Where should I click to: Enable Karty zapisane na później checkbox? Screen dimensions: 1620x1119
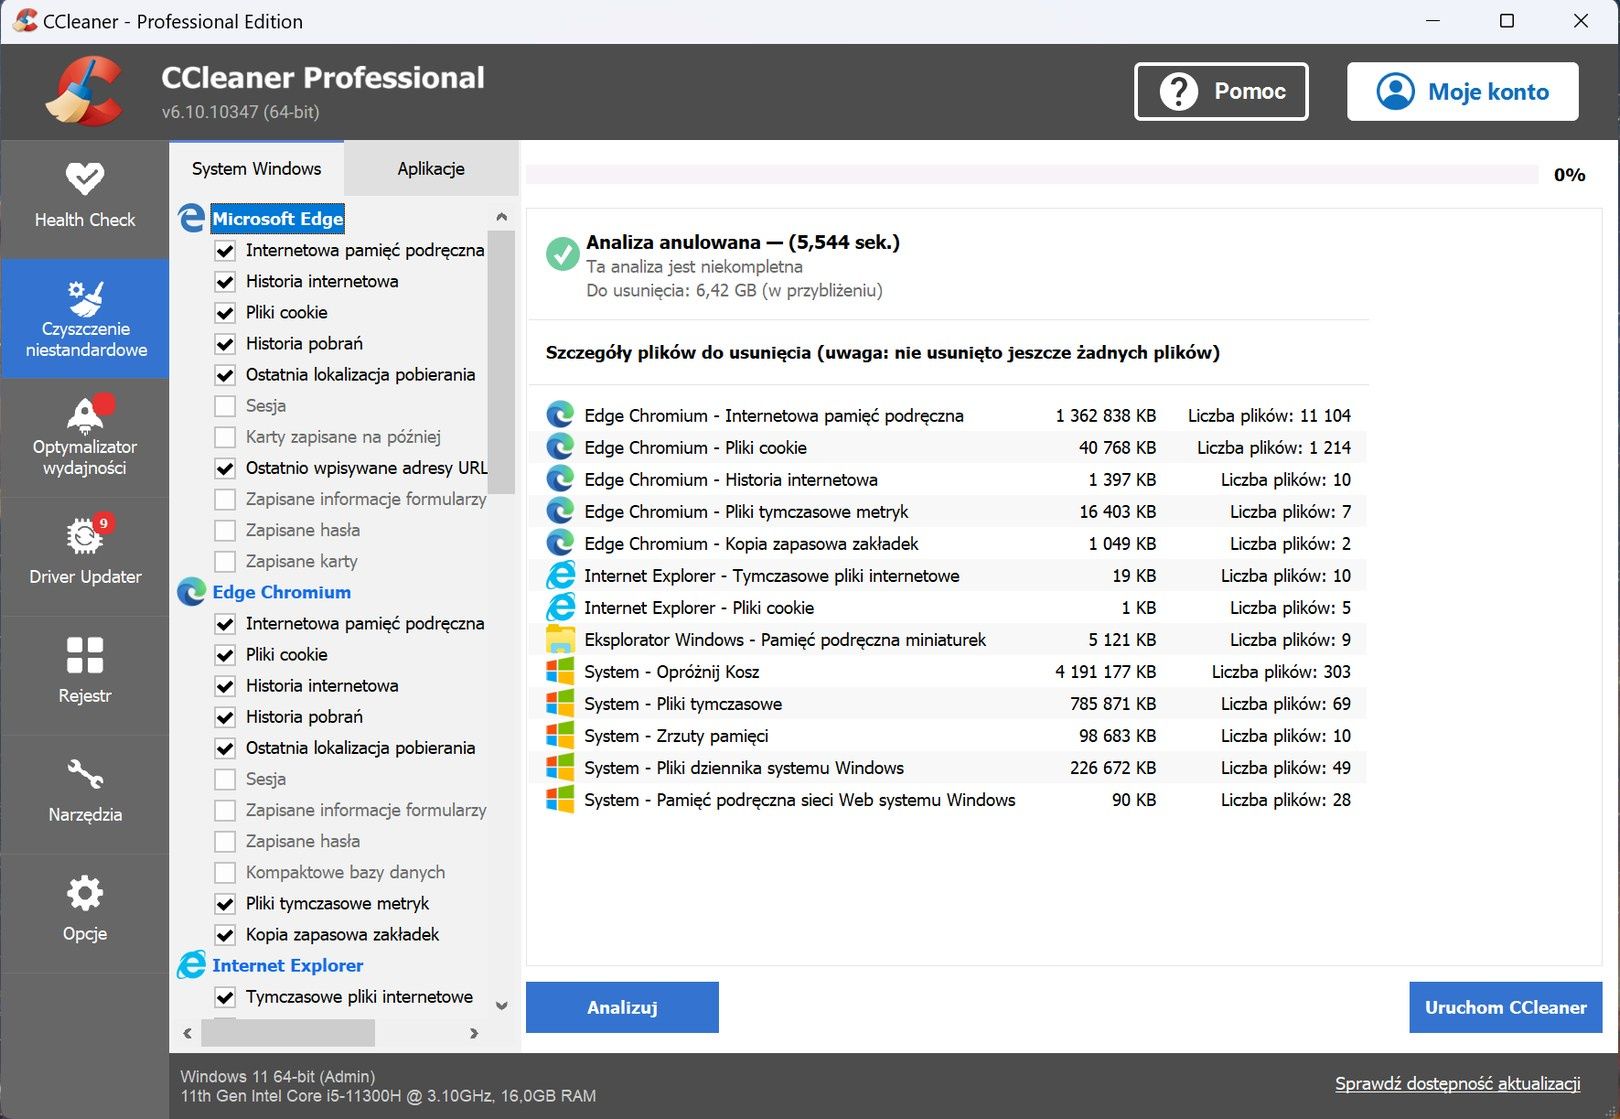pyautogui.click(x=225, y=436)
